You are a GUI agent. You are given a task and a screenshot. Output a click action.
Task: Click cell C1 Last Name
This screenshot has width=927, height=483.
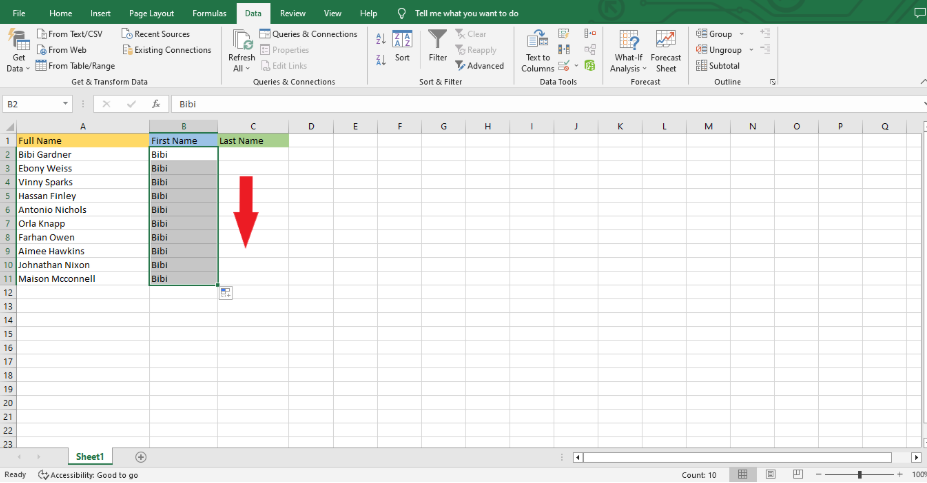(253, 141)
